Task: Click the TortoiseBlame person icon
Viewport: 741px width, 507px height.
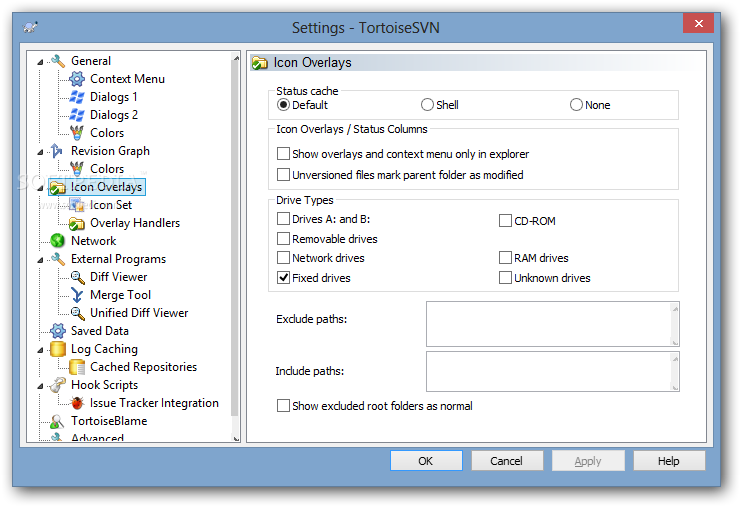Action: [57, 421]
